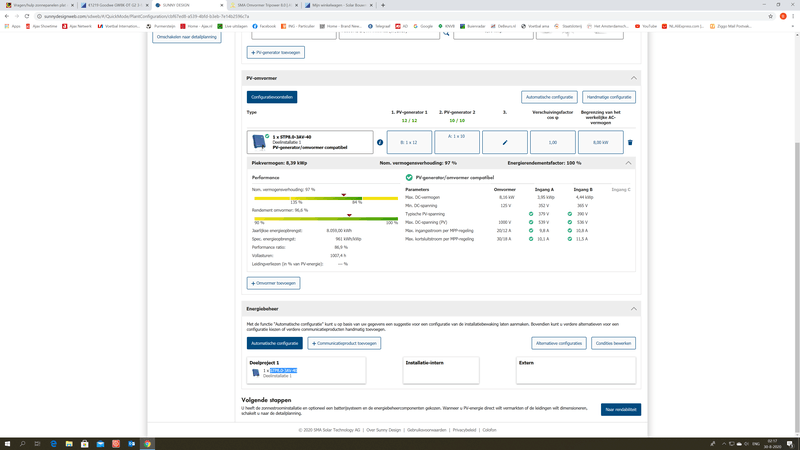Screen dimensions: 800x450
Task: Edit the AC limit value 8,00 kW
Action: point(601,142)
